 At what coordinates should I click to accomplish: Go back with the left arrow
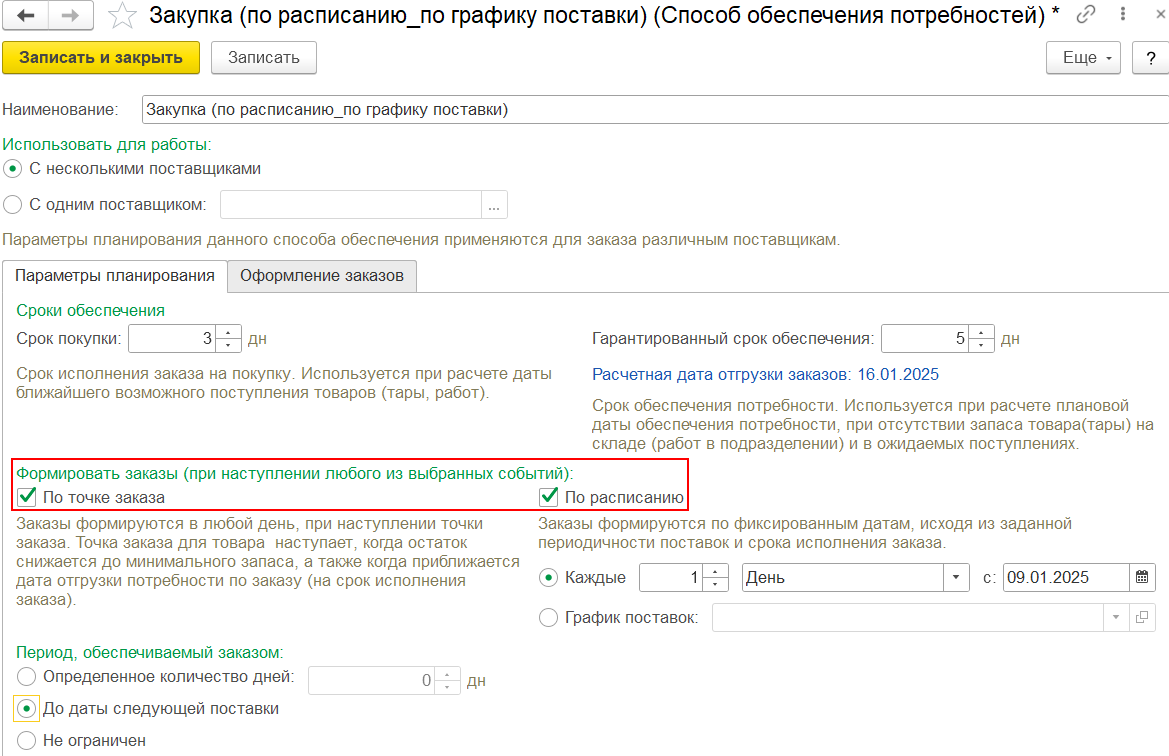[25, 16]
